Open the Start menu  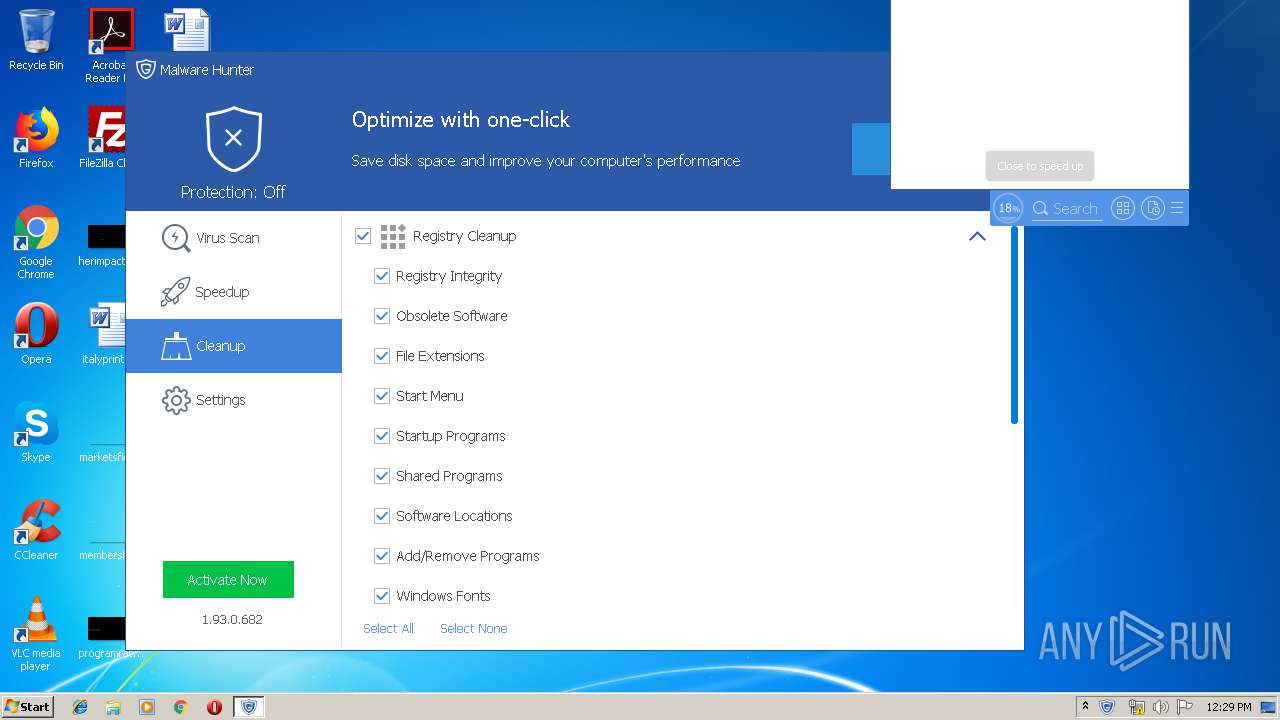click(27, 706)
